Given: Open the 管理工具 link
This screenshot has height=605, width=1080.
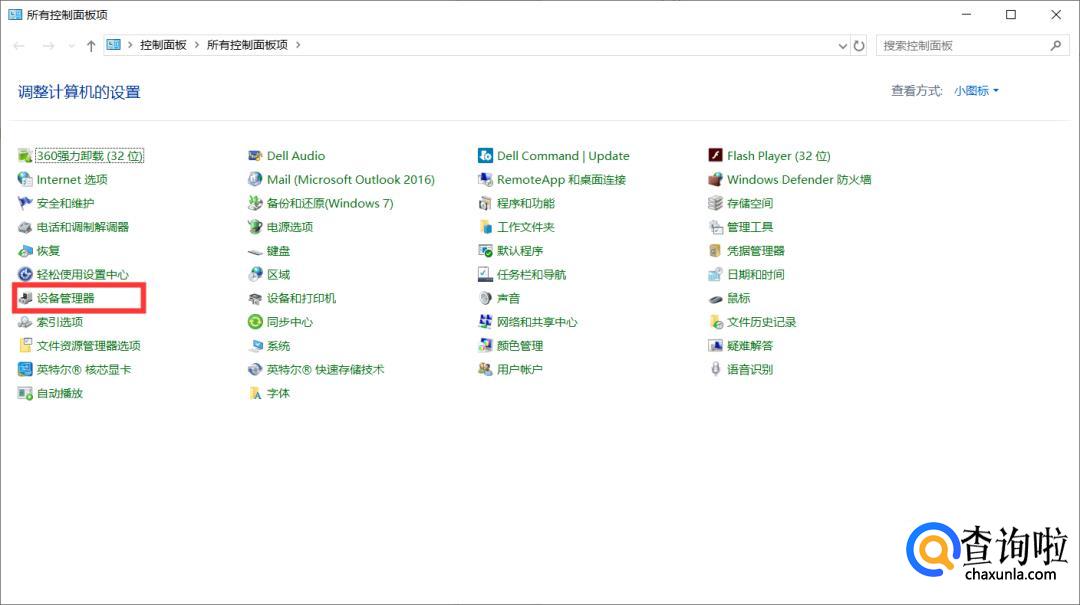Looking at the screenshot, I should click(x=749, y=227).
